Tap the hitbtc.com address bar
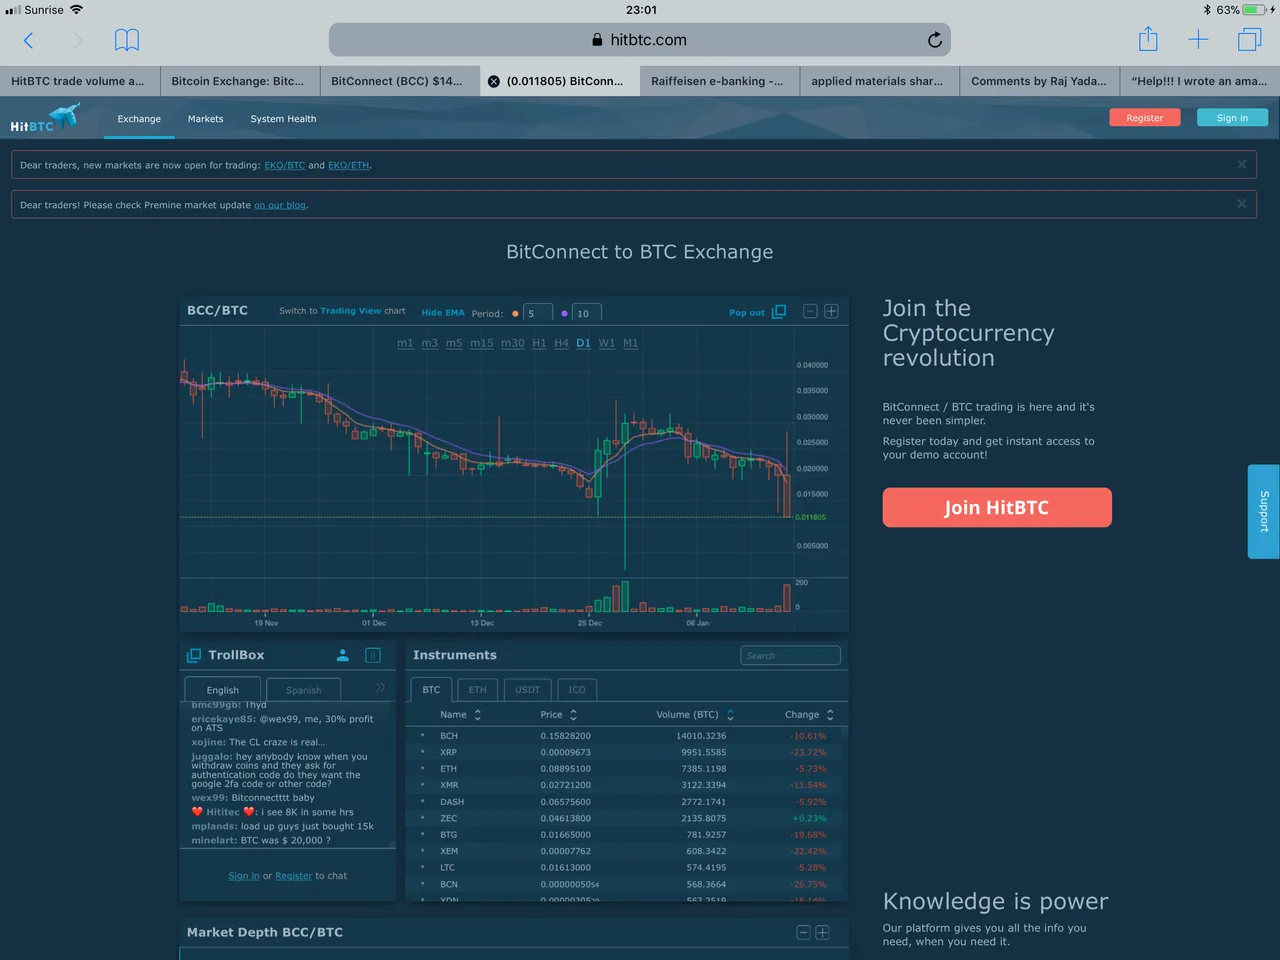This screenshot has width=1280, height=960. coord(640,40)
